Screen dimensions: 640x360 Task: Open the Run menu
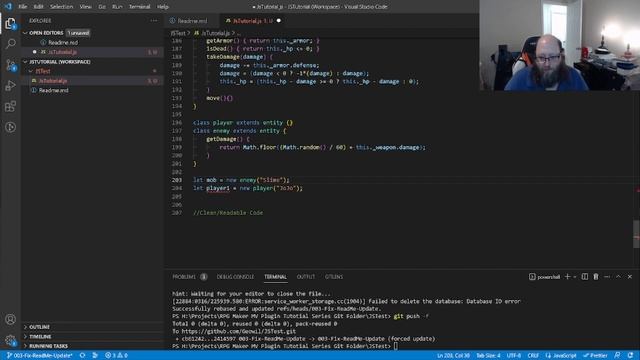117,7
